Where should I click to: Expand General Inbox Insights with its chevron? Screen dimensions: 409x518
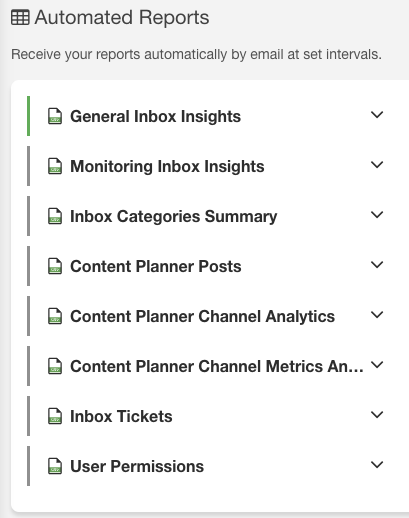pyautogui.click(x=377, y=115)
